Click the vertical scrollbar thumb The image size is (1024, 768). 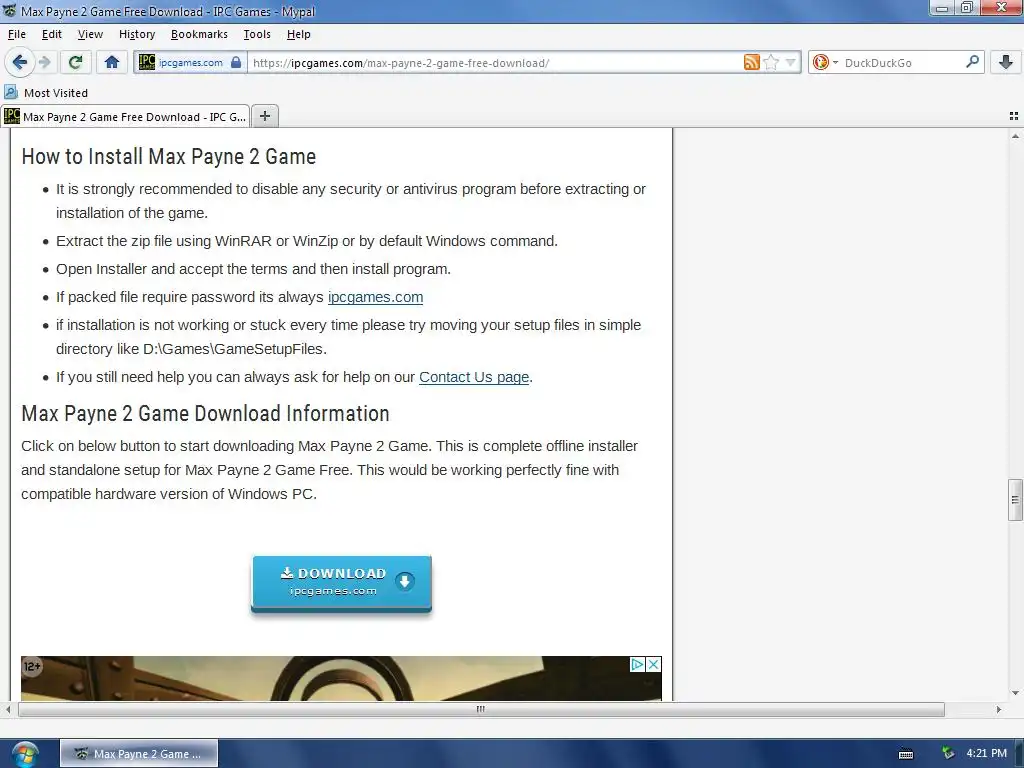pyautogui.click(x=1015, y=500)
